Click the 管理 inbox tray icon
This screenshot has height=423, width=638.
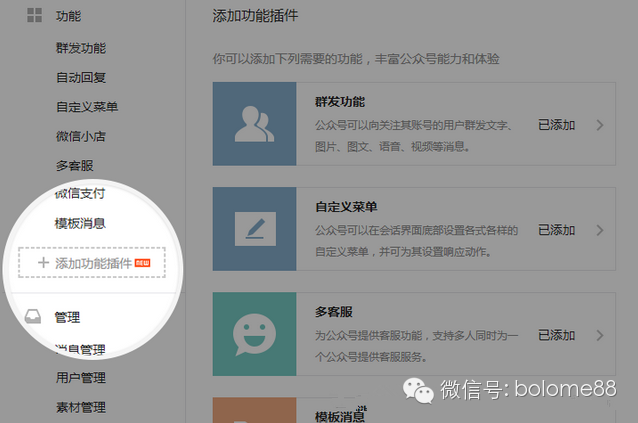pos(33,316)
